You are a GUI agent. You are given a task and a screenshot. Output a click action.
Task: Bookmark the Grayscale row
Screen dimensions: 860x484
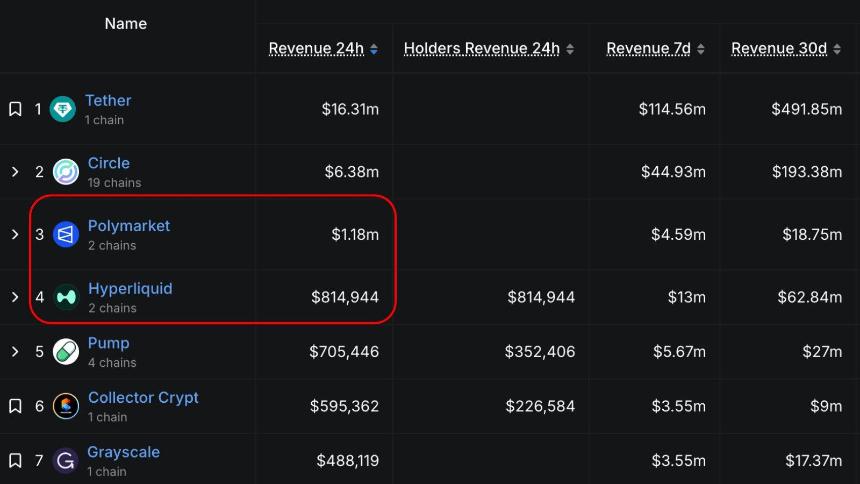(x=15, y=460)
